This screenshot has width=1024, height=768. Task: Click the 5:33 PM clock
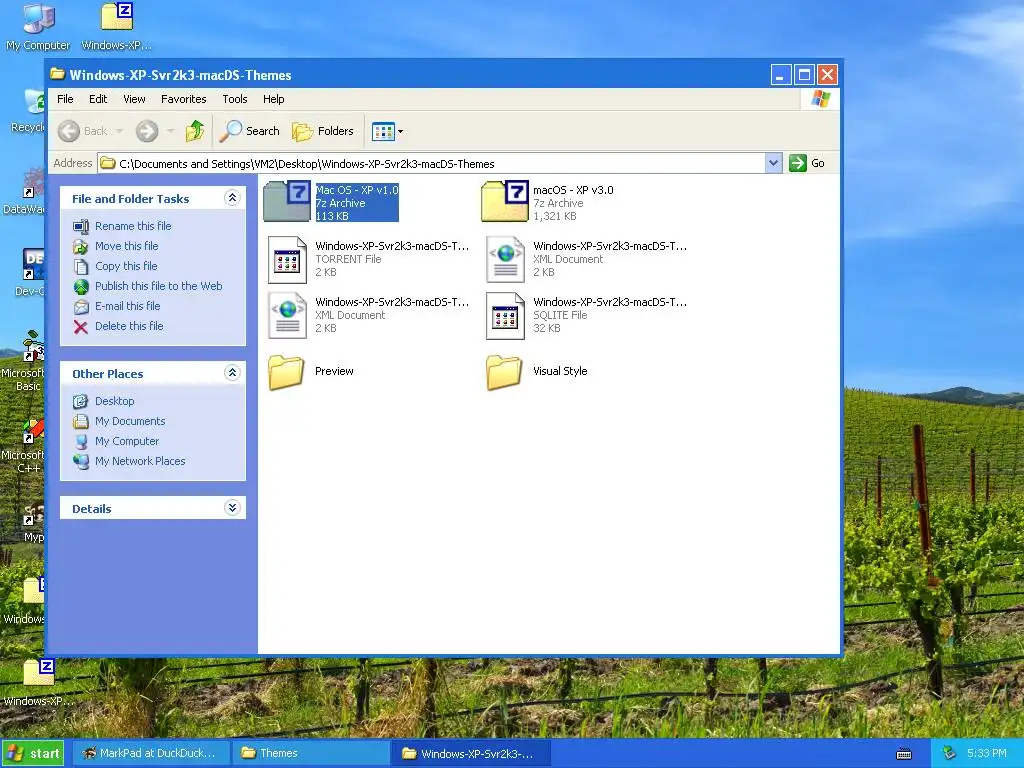(986, 753)
